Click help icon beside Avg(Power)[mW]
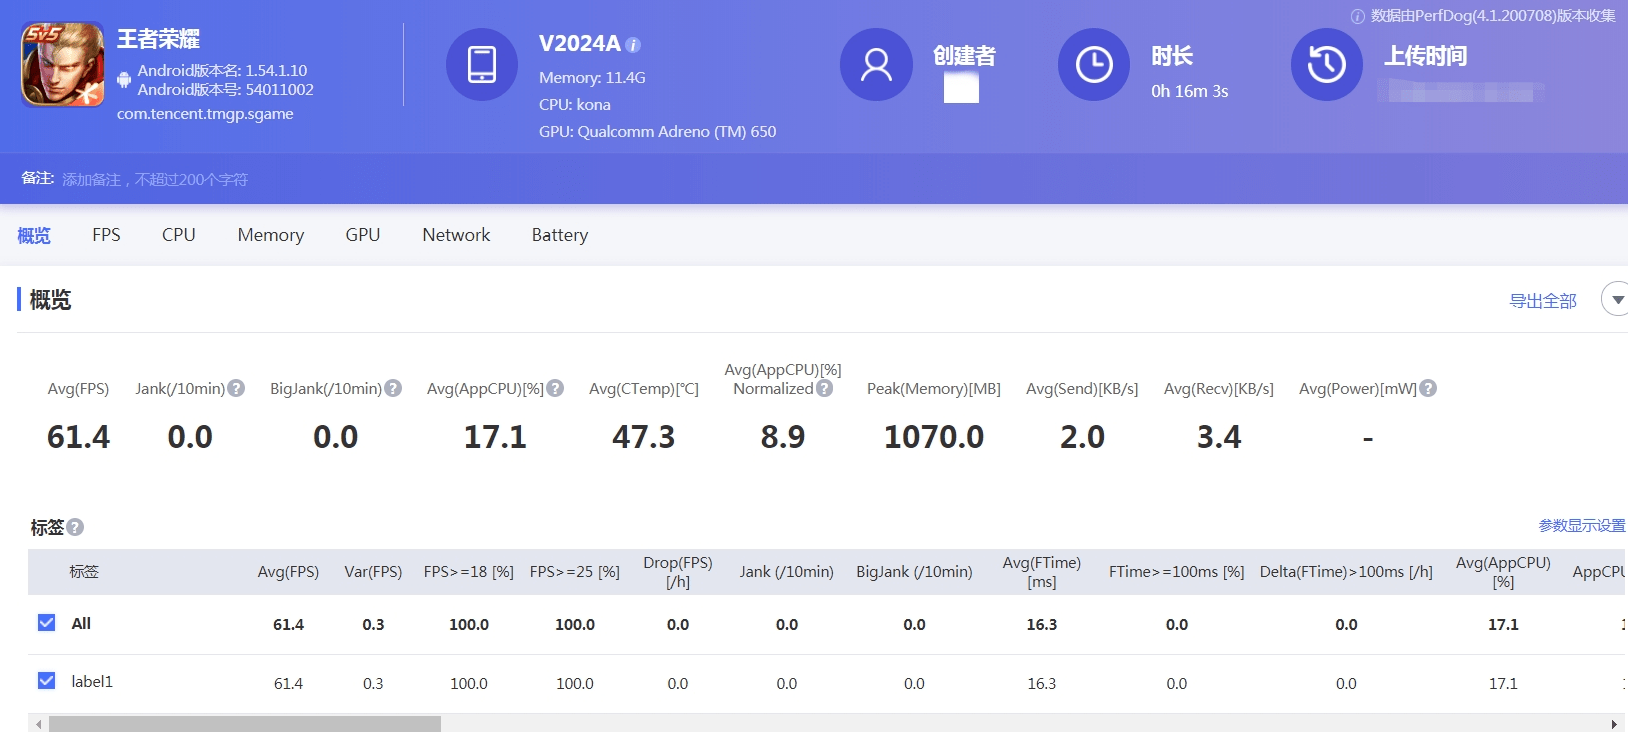 (x=1428, y=388)
